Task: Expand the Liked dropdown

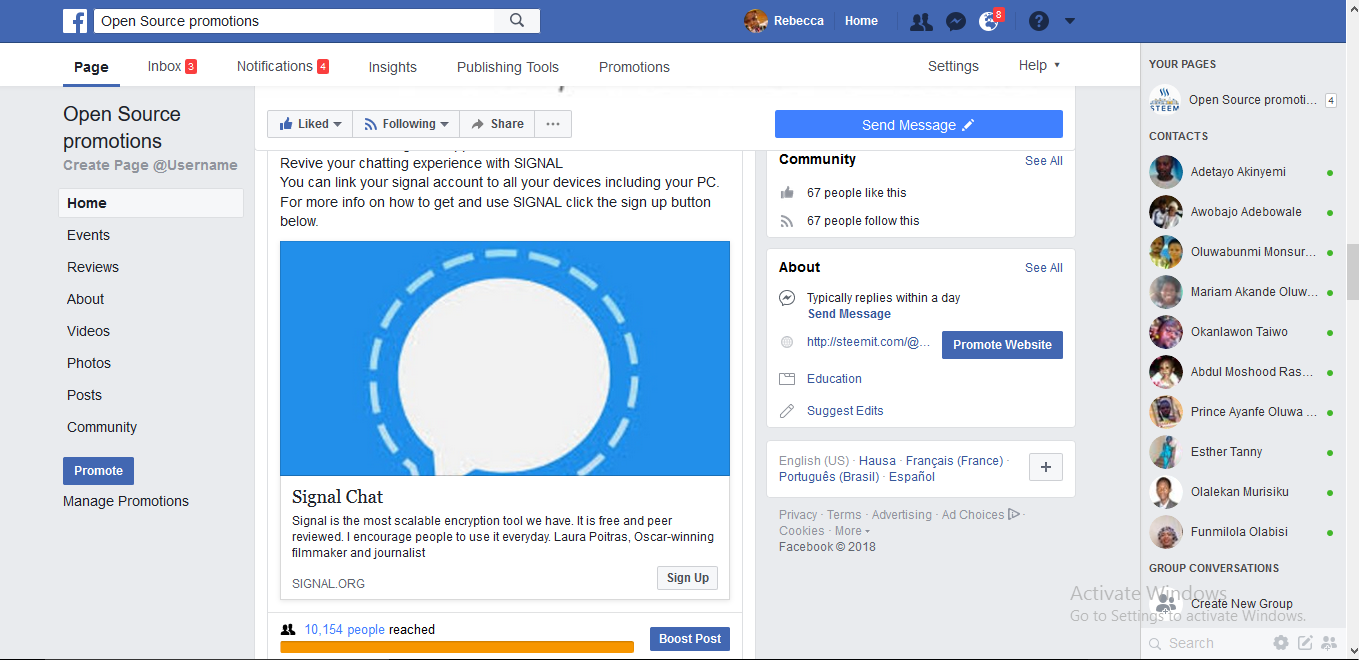Action: tap(310, 124)
